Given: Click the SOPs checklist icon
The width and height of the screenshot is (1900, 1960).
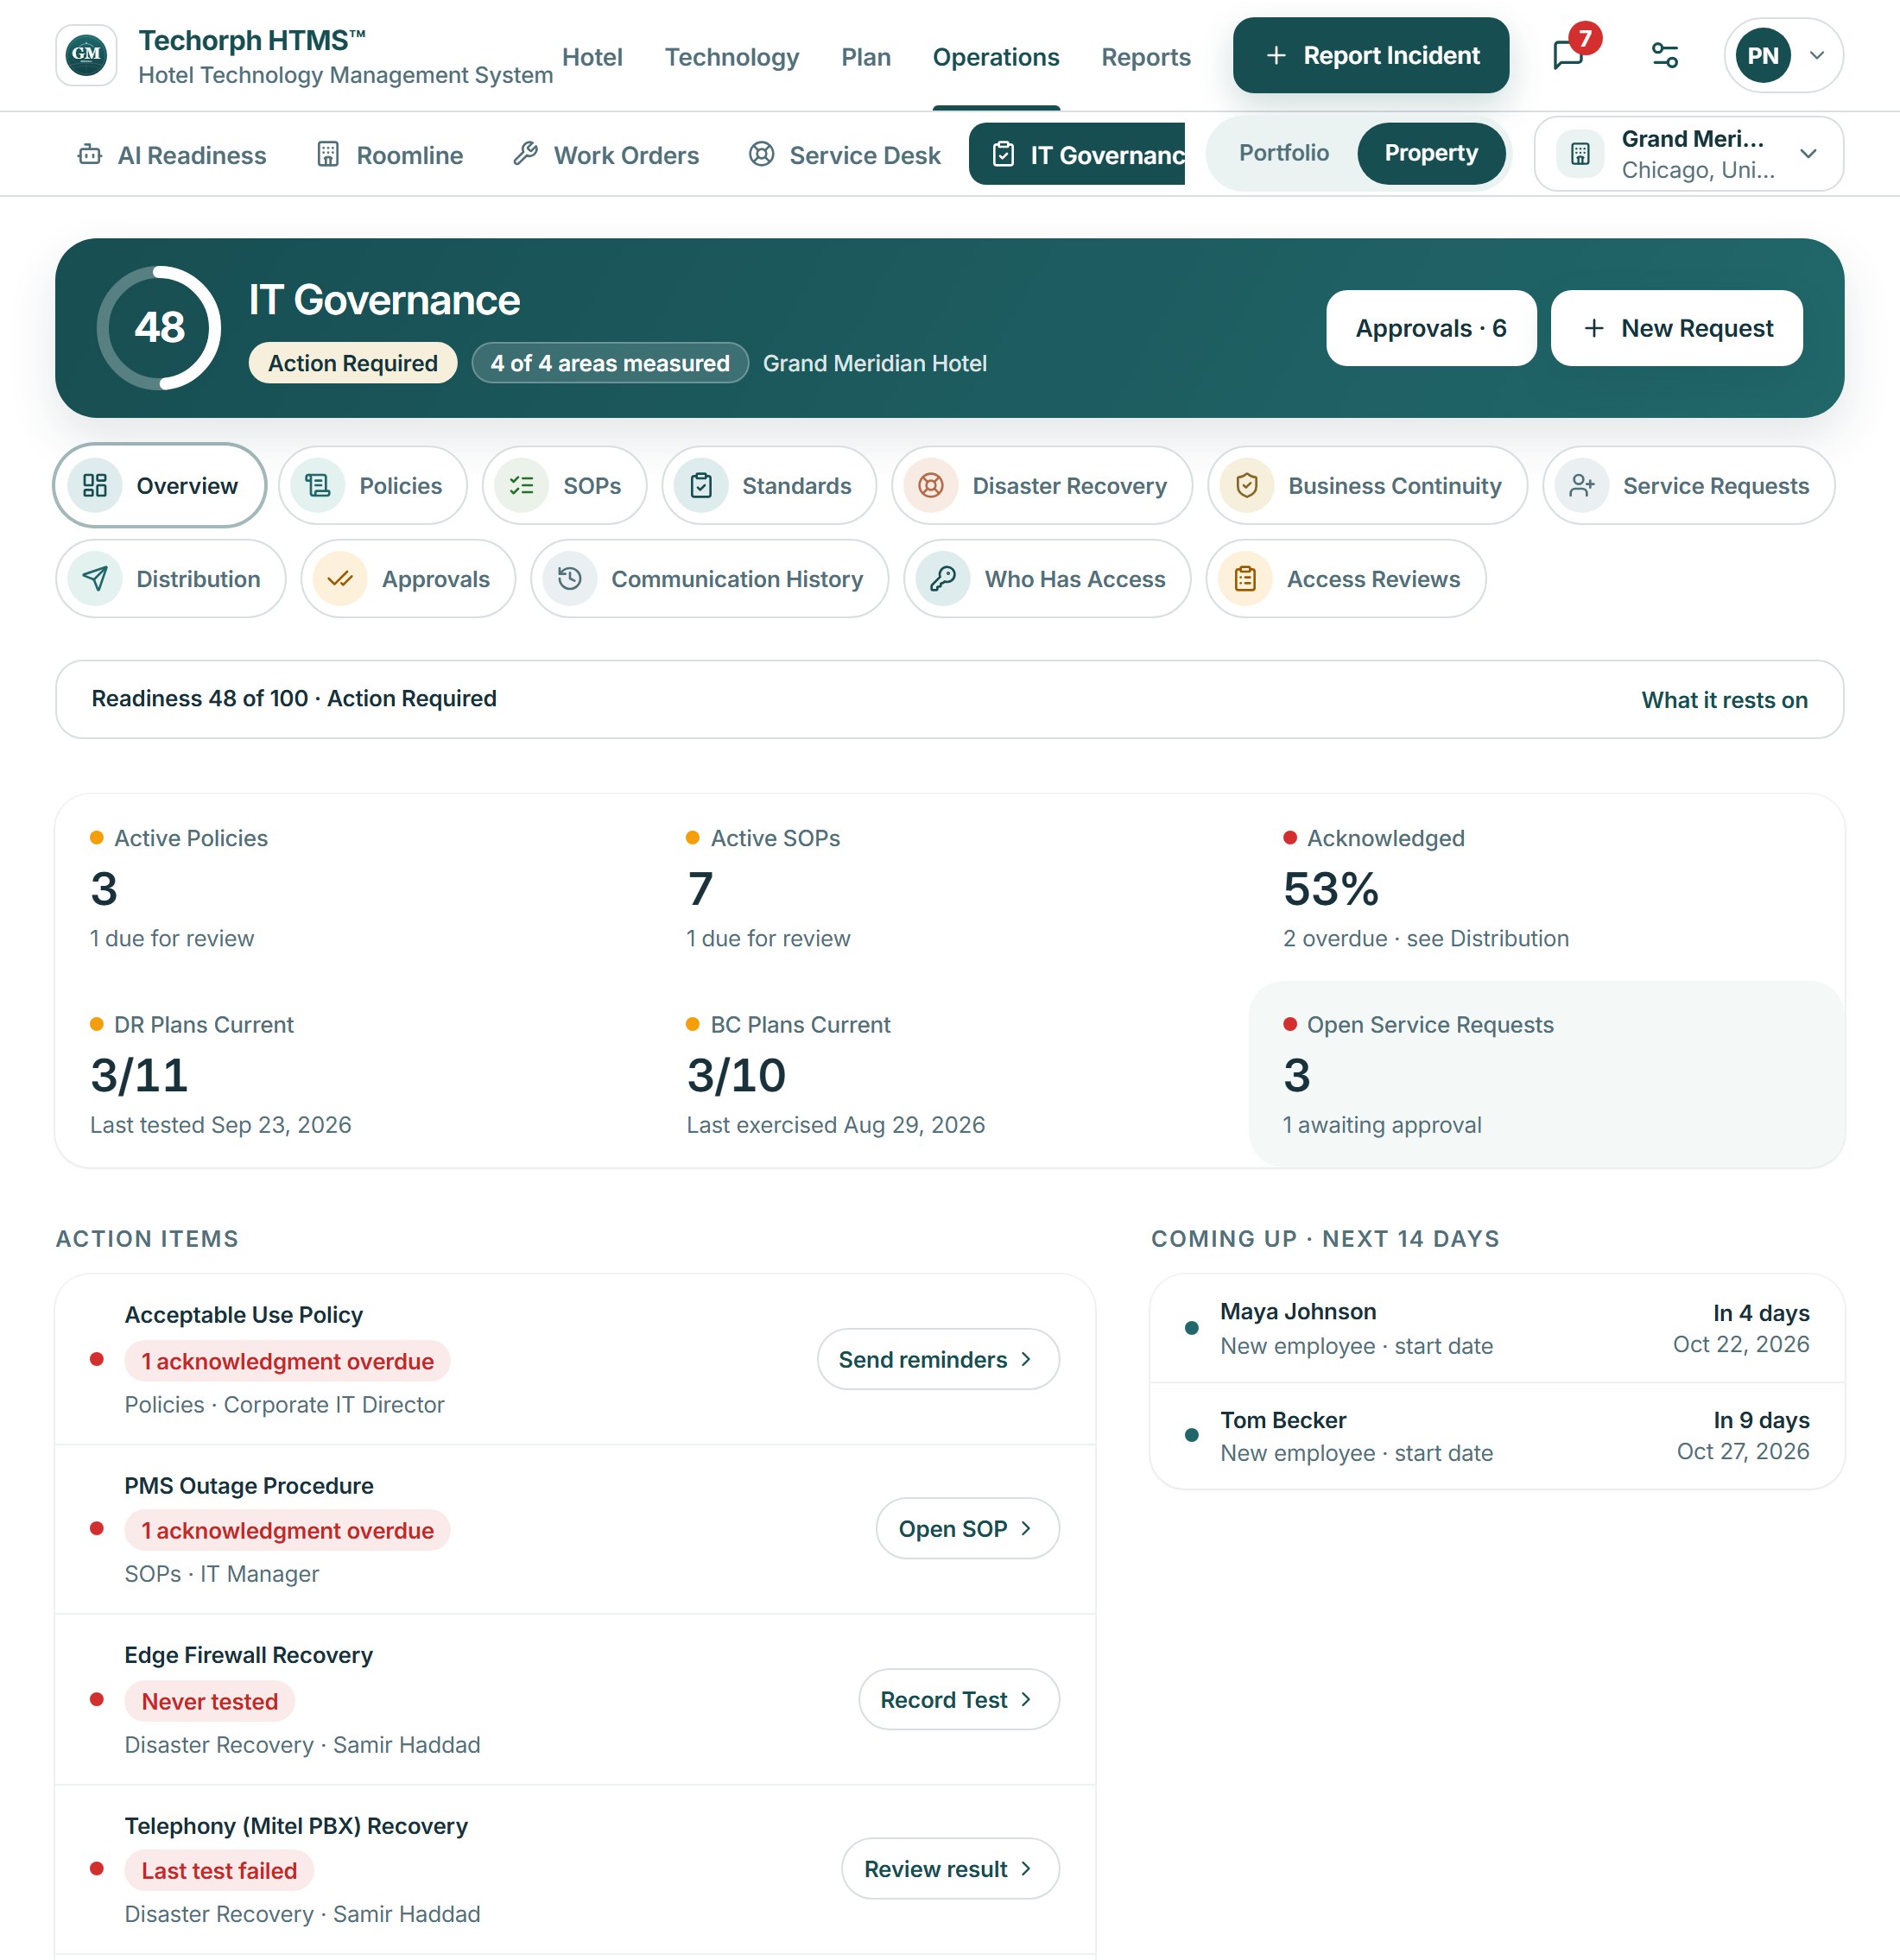Looking at the screenshot, I should point(522,486).
